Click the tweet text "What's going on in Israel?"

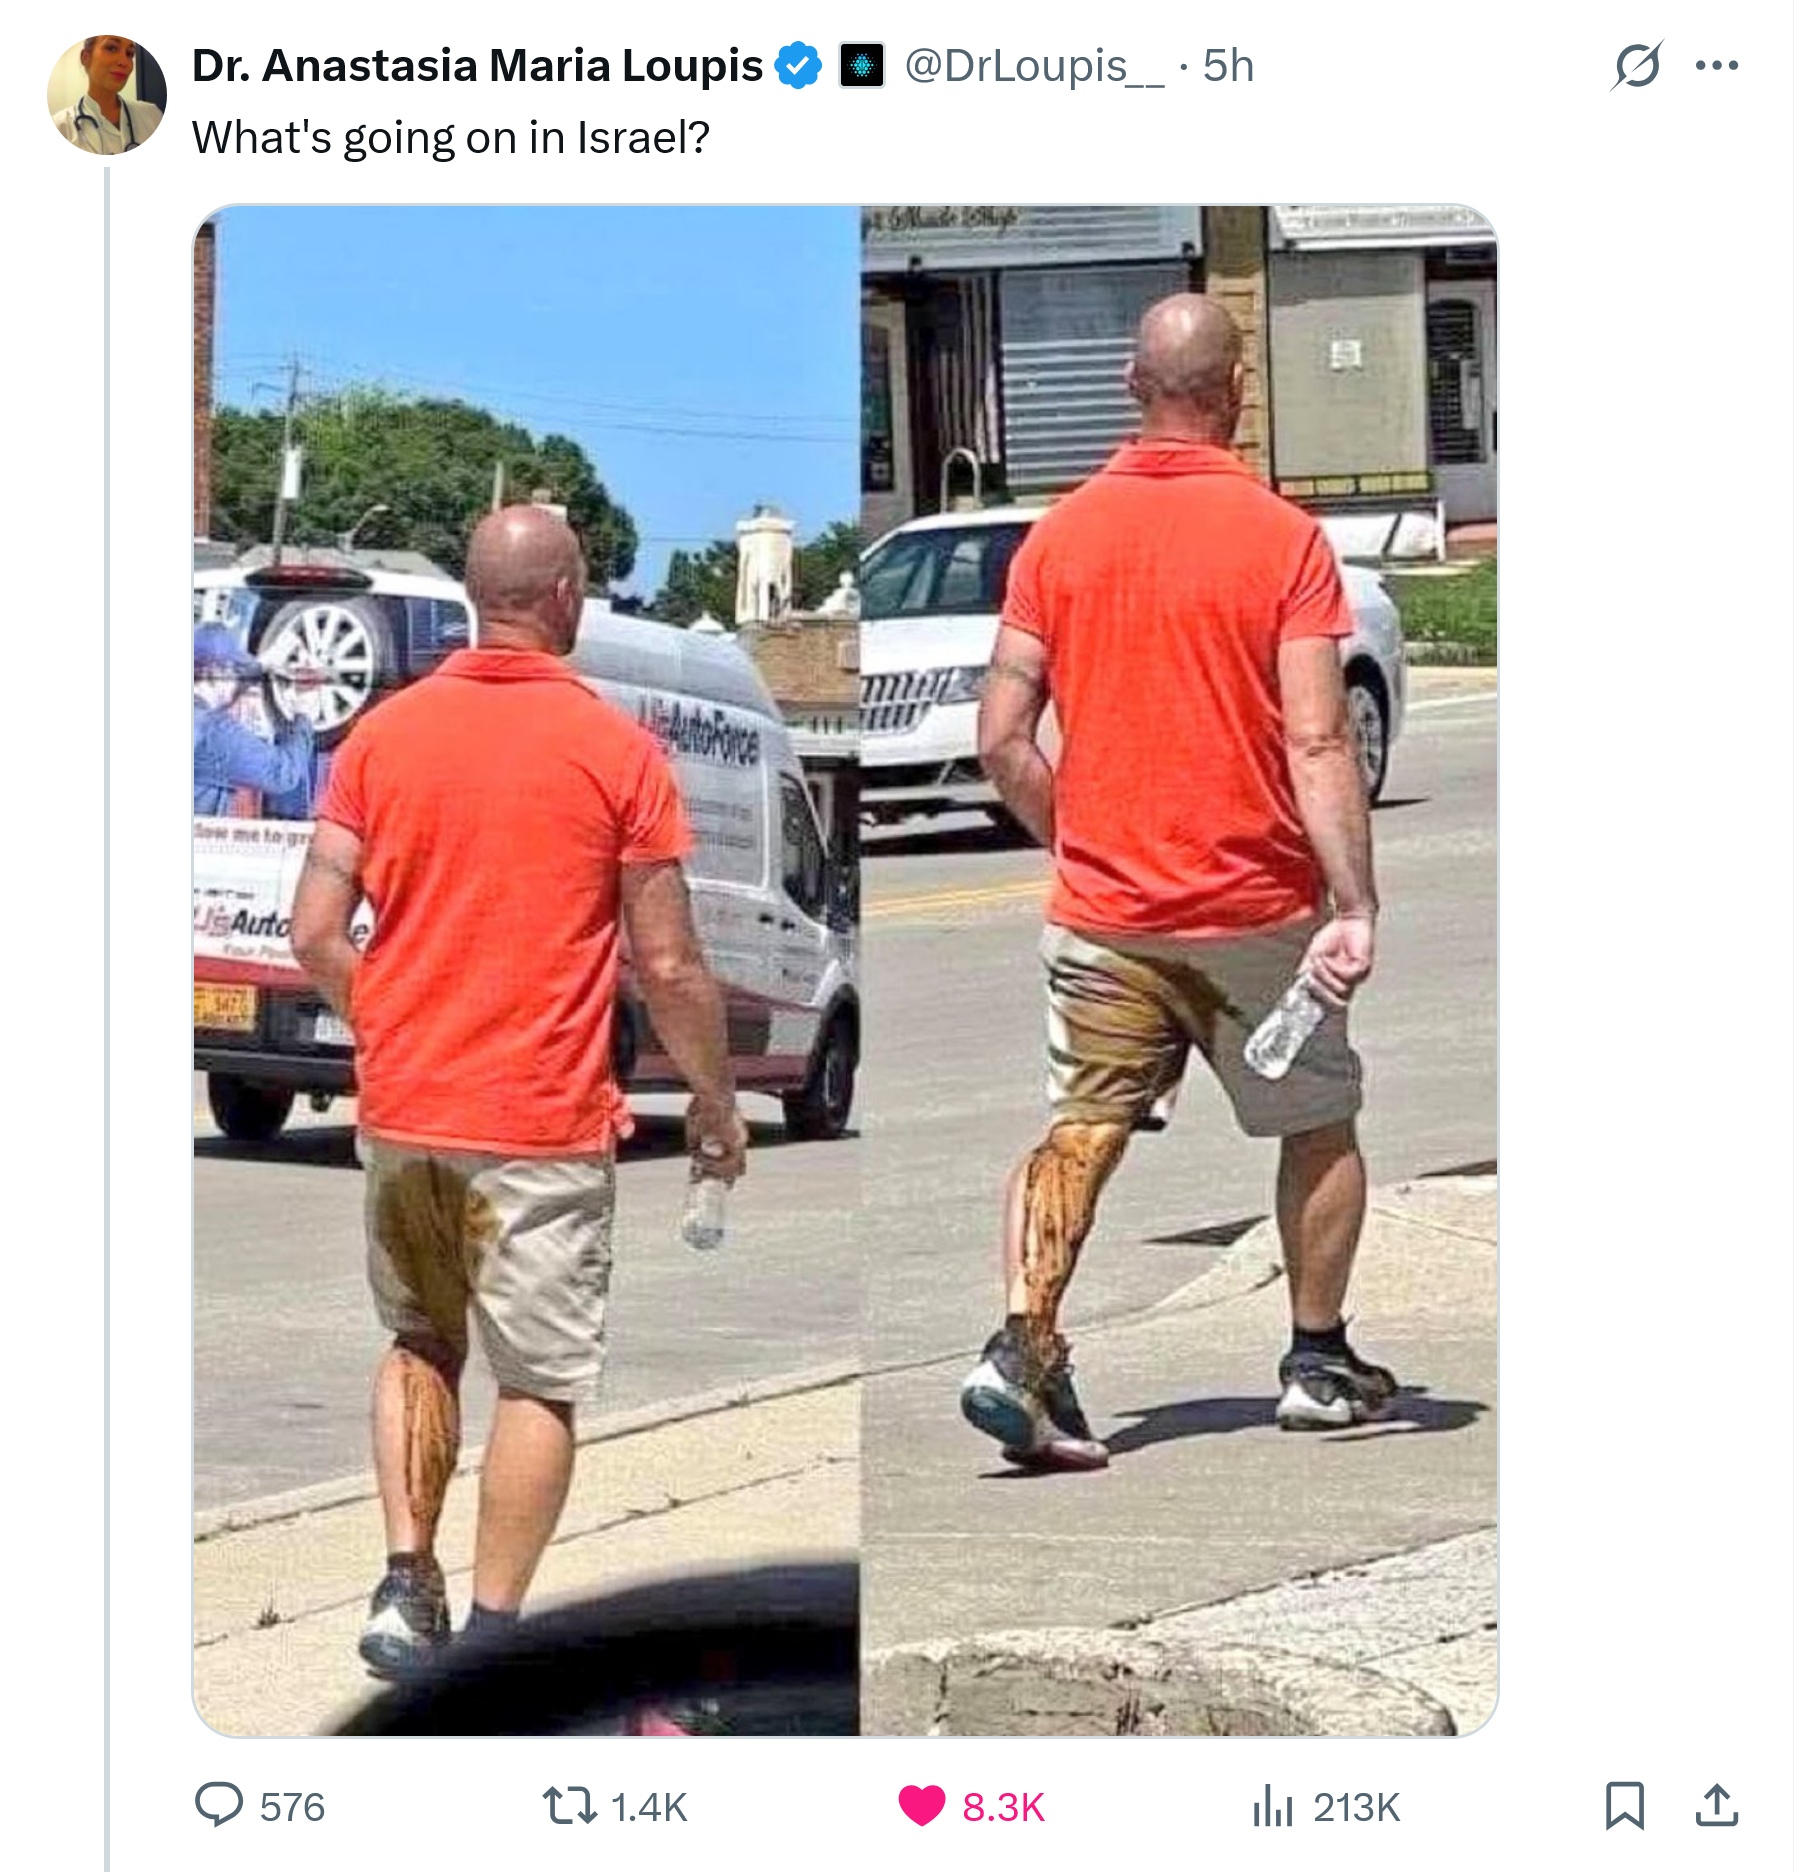[451, 138]
